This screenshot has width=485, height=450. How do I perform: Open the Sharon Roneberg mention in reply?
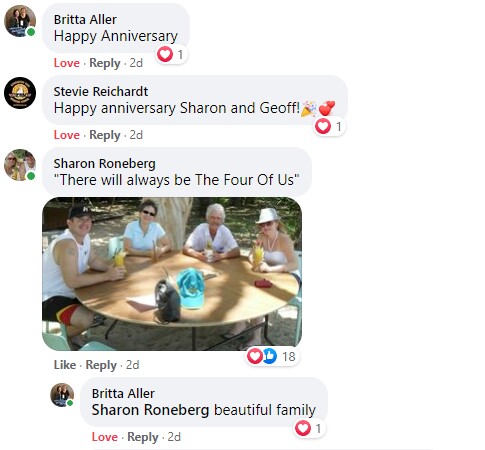(x=150, y=410)
